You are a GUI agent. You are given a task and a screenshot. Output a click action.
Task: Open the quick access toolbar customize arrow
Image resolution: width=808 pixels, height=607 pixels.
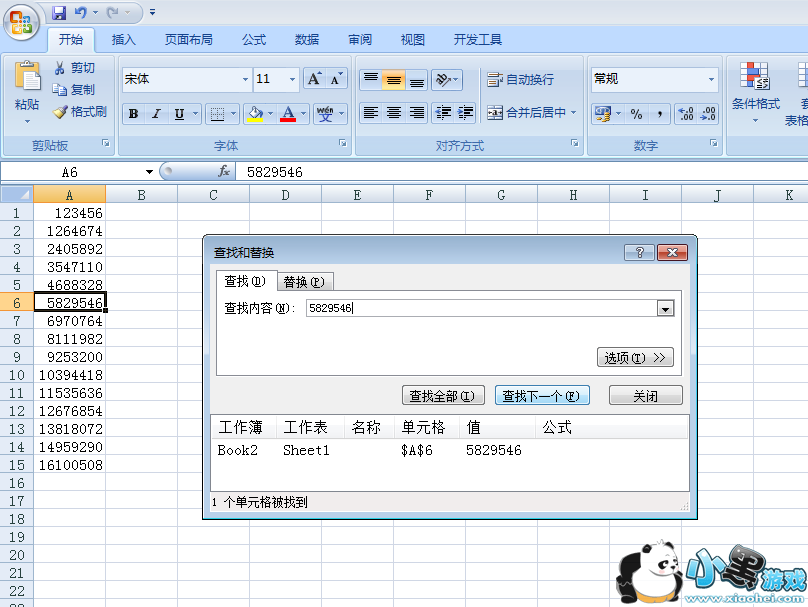[x=153, y=12]
